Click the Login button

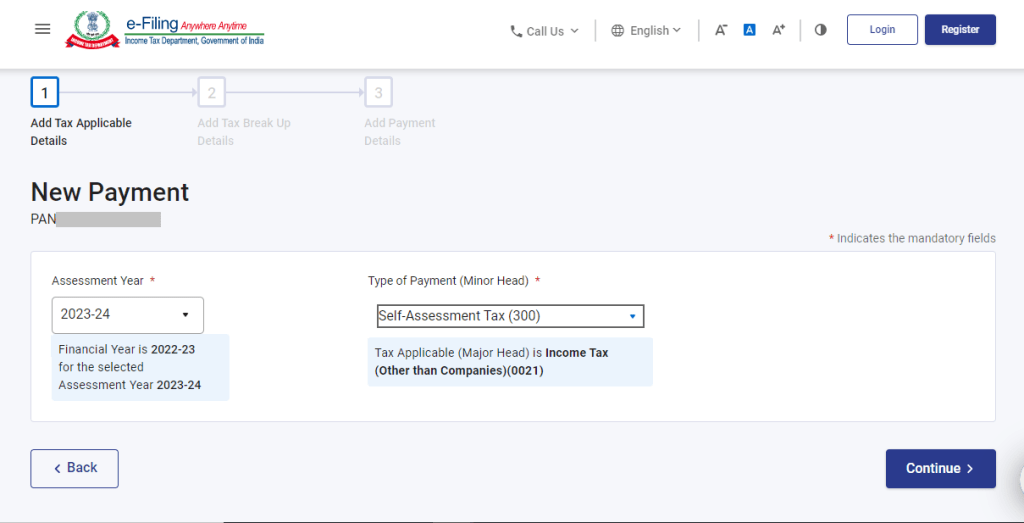tap(882, 30)
